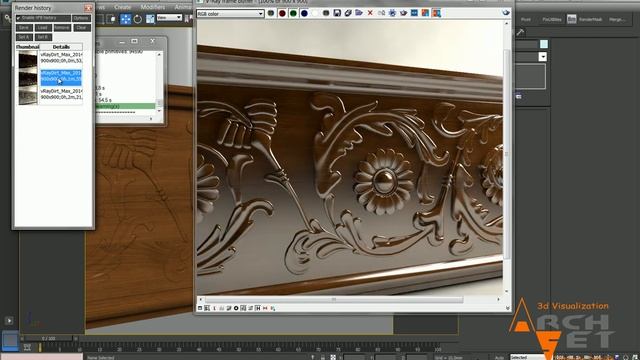The width and height of the screenshot is (640, 360).
Task: Click the lock selection icon in status bar
Action: [x=322, y=357]
